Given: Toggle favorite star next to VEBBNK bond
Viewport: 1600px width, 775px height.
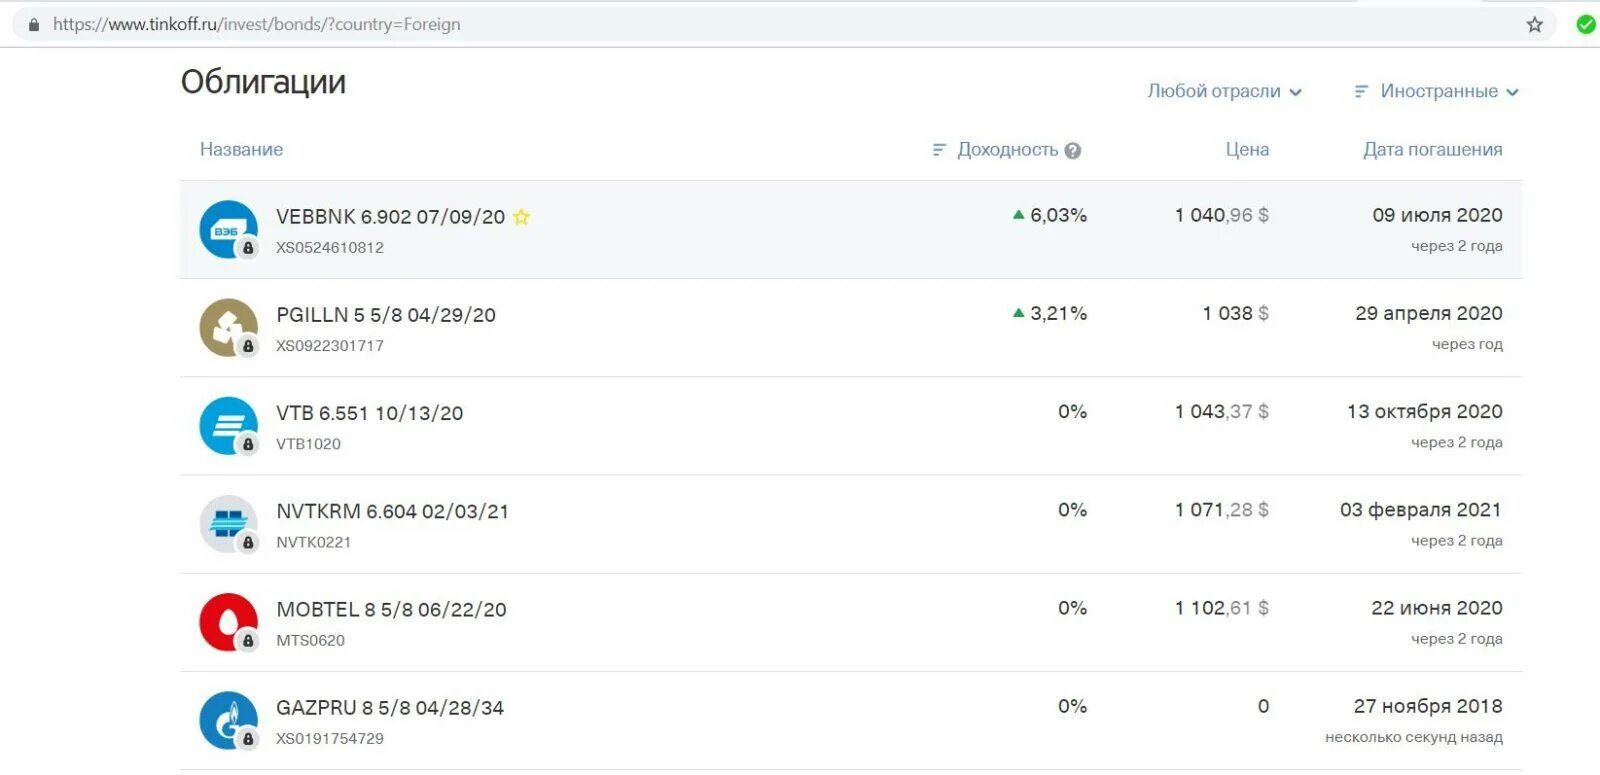Looking at the screenshot, I should [x=521, y=216].
